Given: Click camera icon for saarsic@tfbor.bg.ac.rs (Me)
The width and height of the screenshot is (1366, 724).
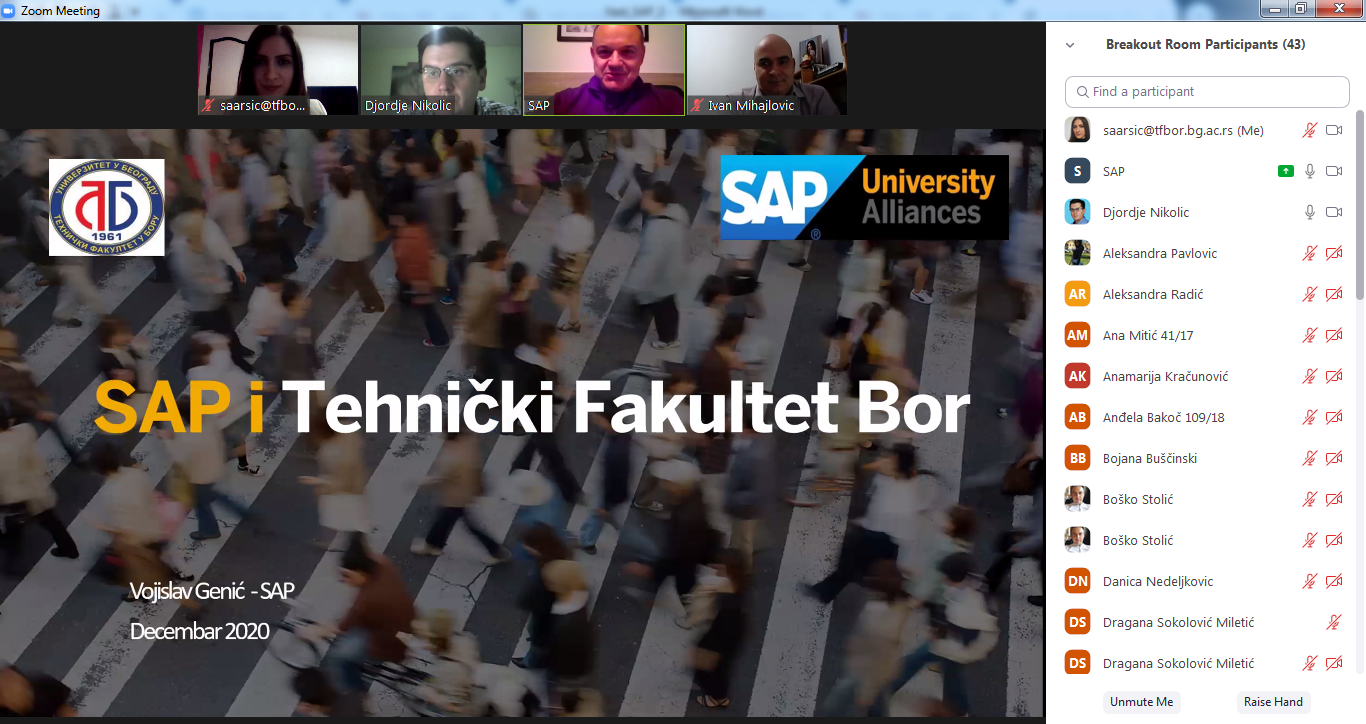Looking at the screenshot, I should (1333, 130).
